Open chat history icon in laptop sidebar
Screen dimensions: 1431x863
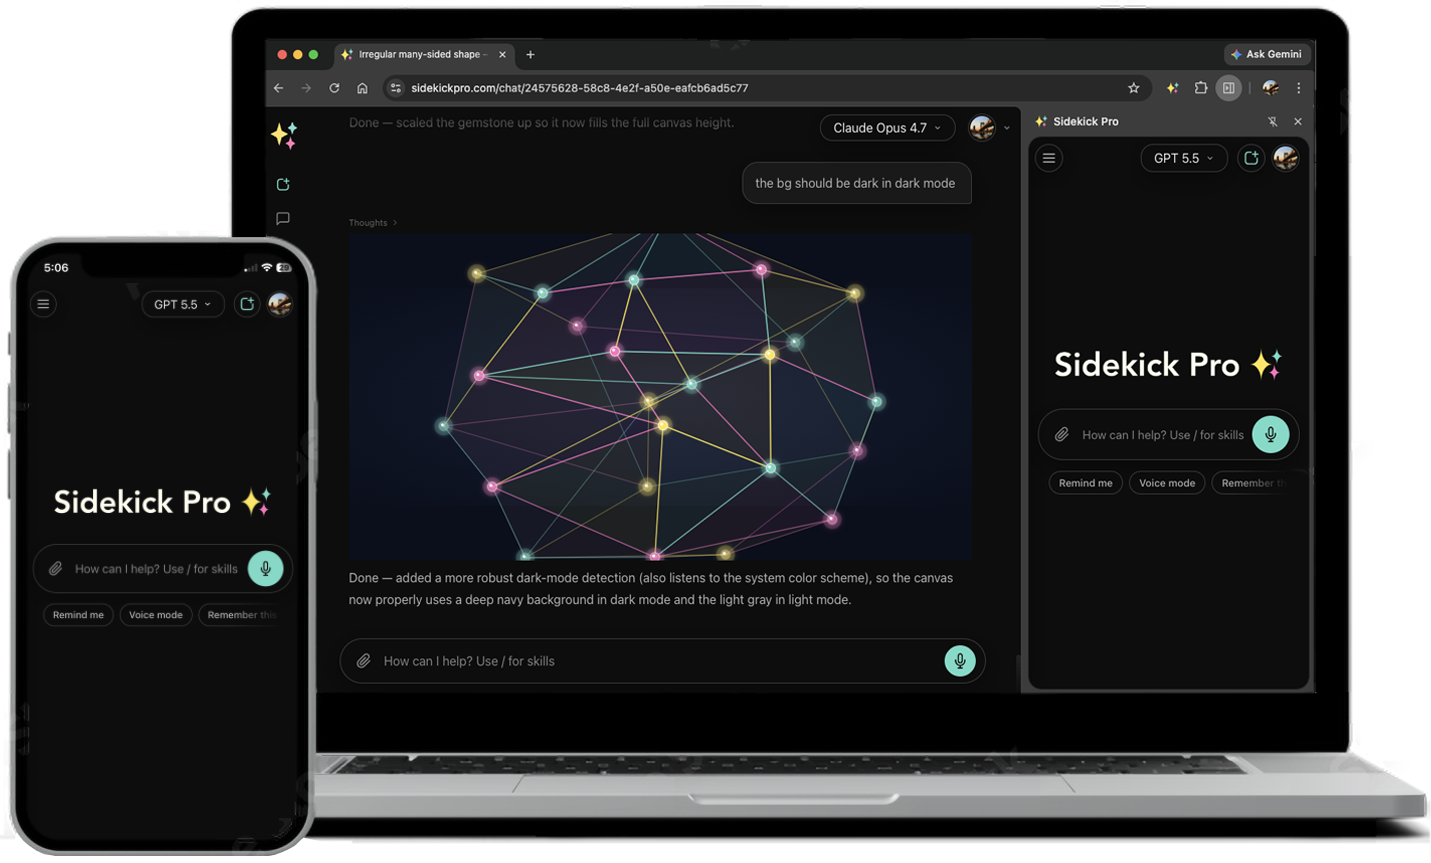coord(283,218)
